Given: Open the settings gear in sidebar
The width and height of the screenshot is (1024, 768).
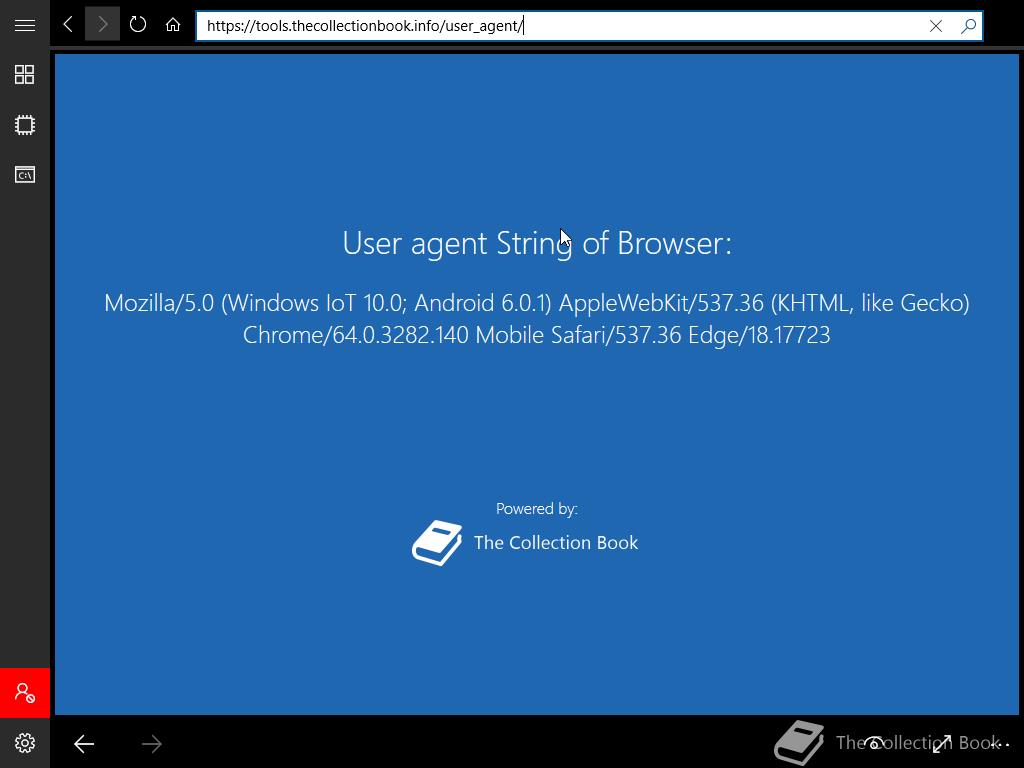Looking at the screenshot, I should [25, 743].
